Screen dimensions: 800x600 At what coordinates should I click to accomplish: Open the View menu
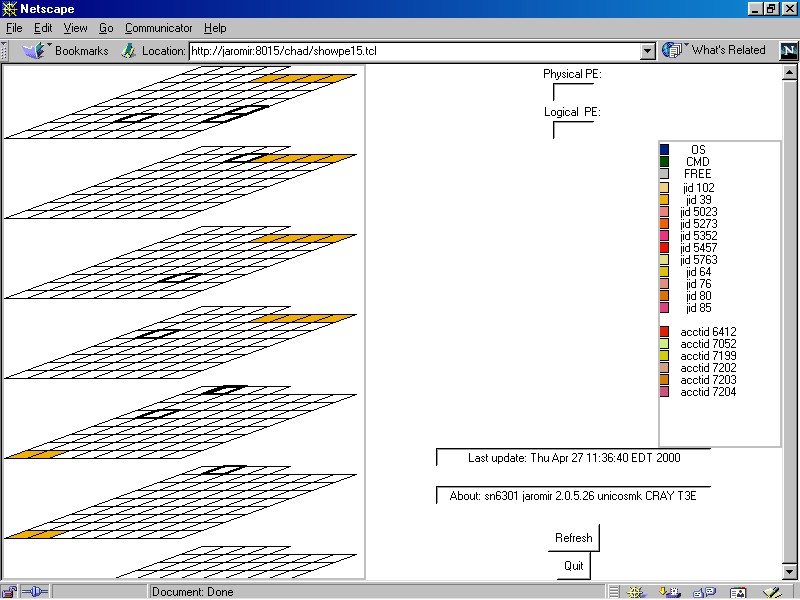76,28
